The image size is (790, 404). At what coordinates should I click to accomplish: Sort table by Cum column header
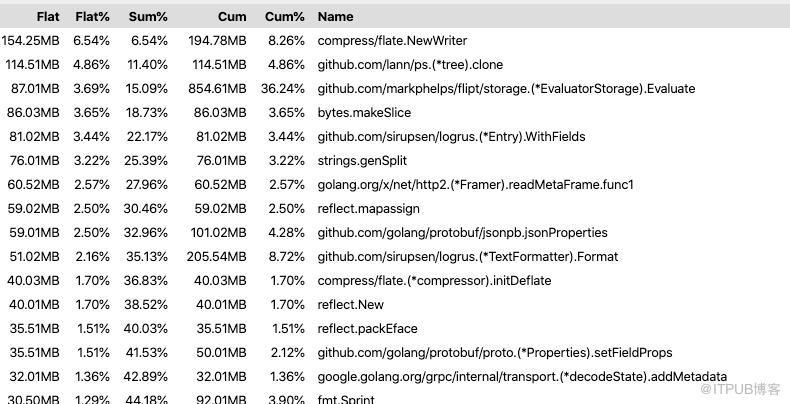(232, 17)
